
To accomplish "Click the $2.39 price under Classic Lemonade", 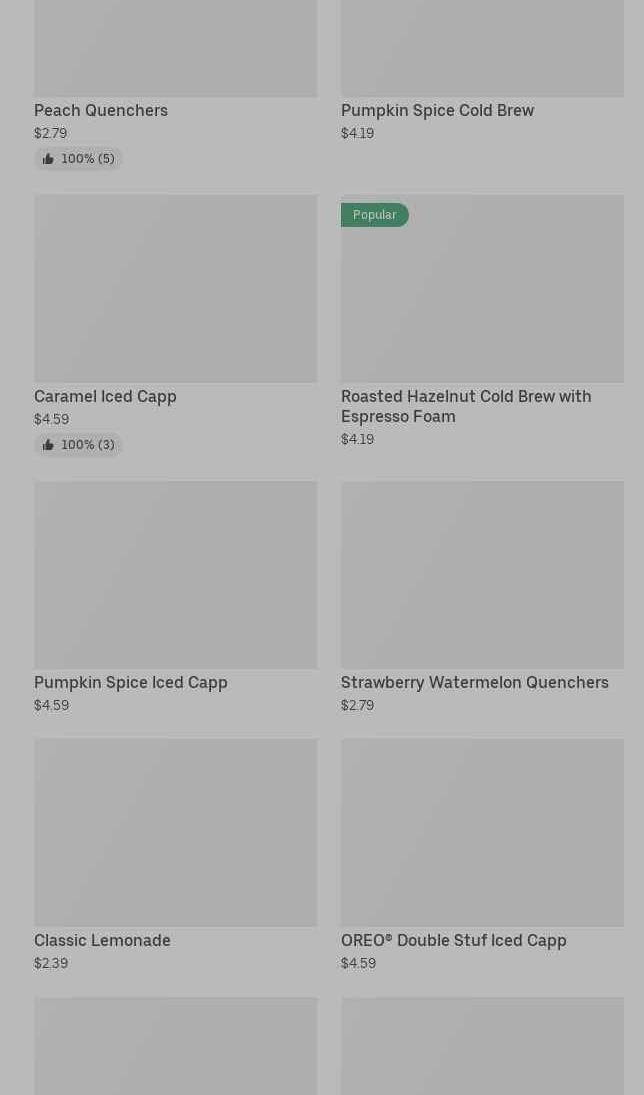I will click(51, 963).
